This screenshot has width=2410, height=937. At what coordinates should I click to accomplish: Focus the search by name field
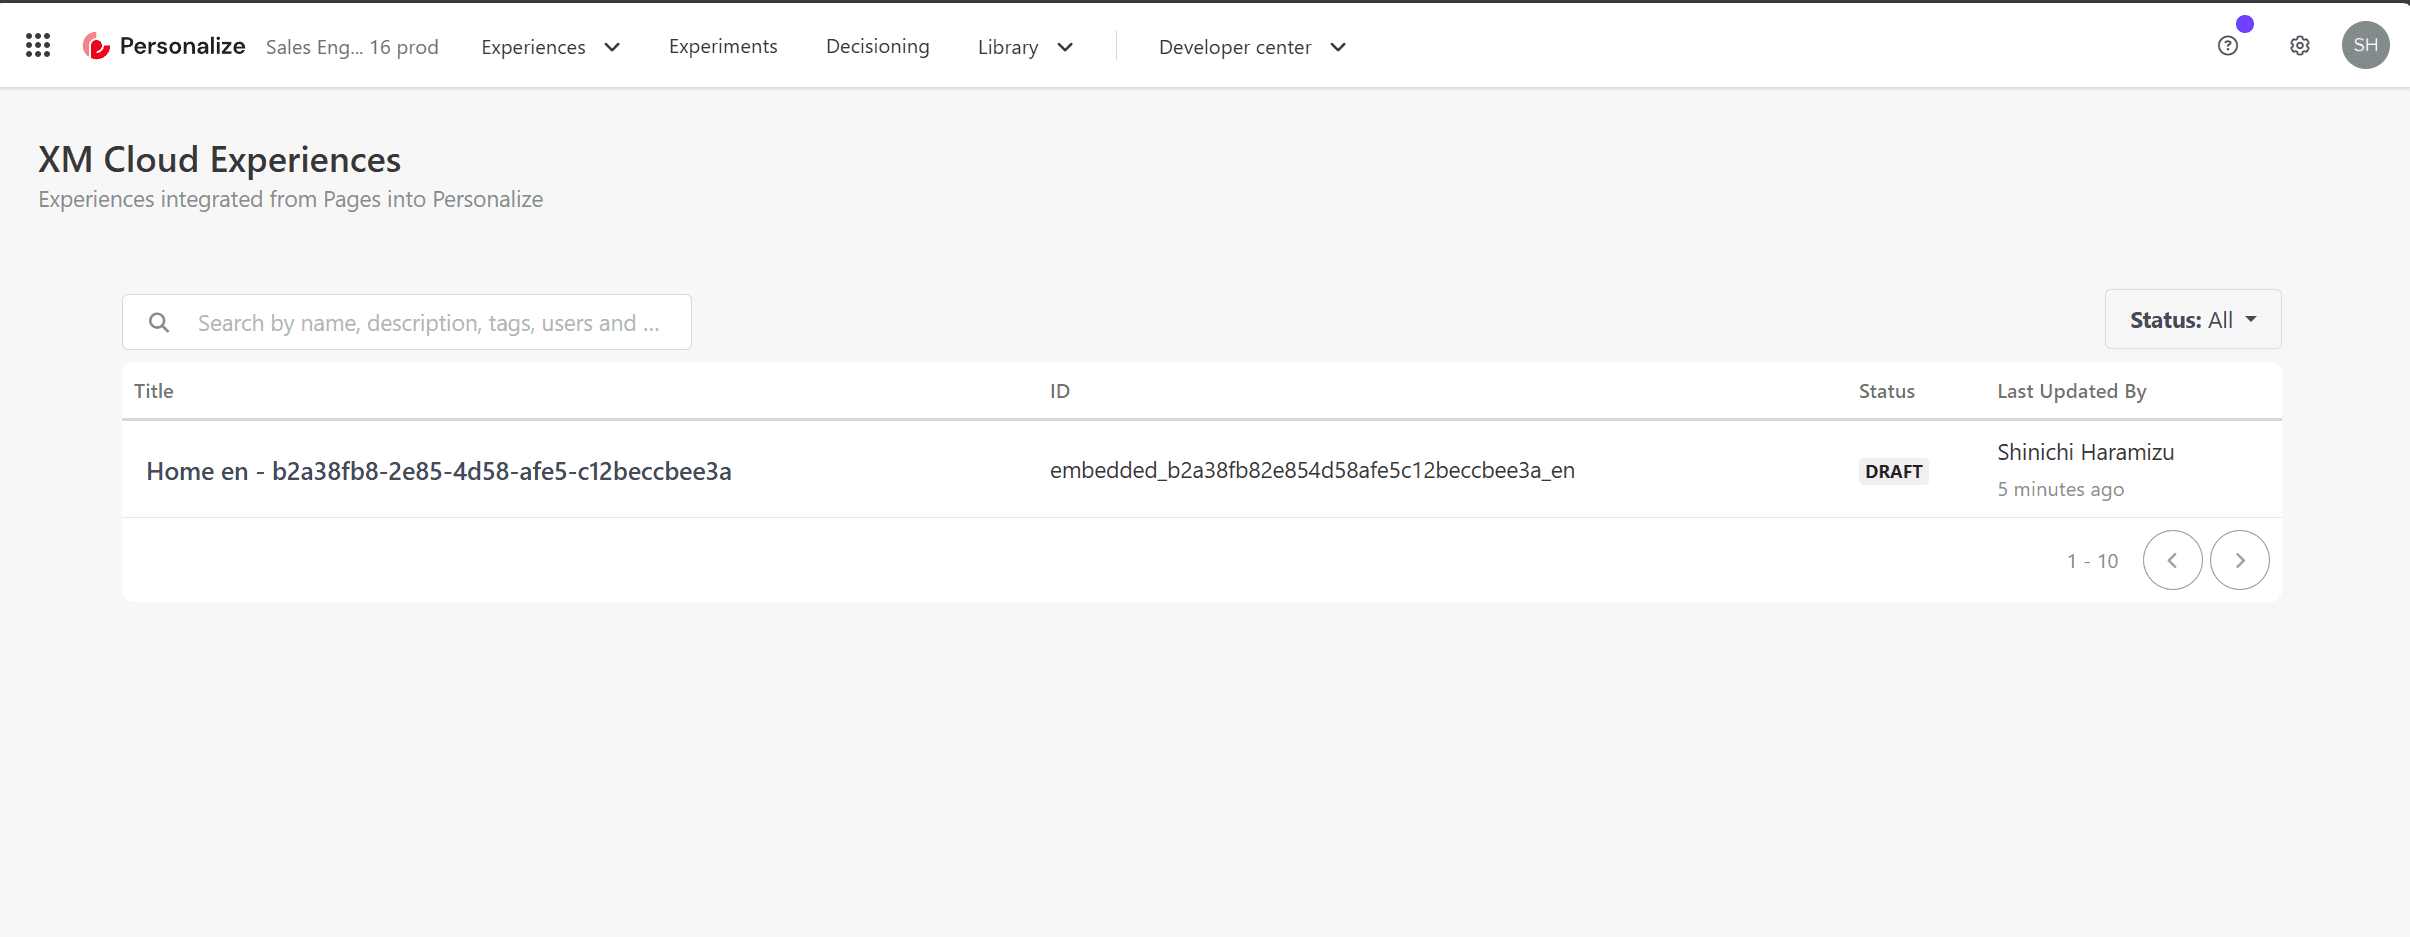coord(428,323)
